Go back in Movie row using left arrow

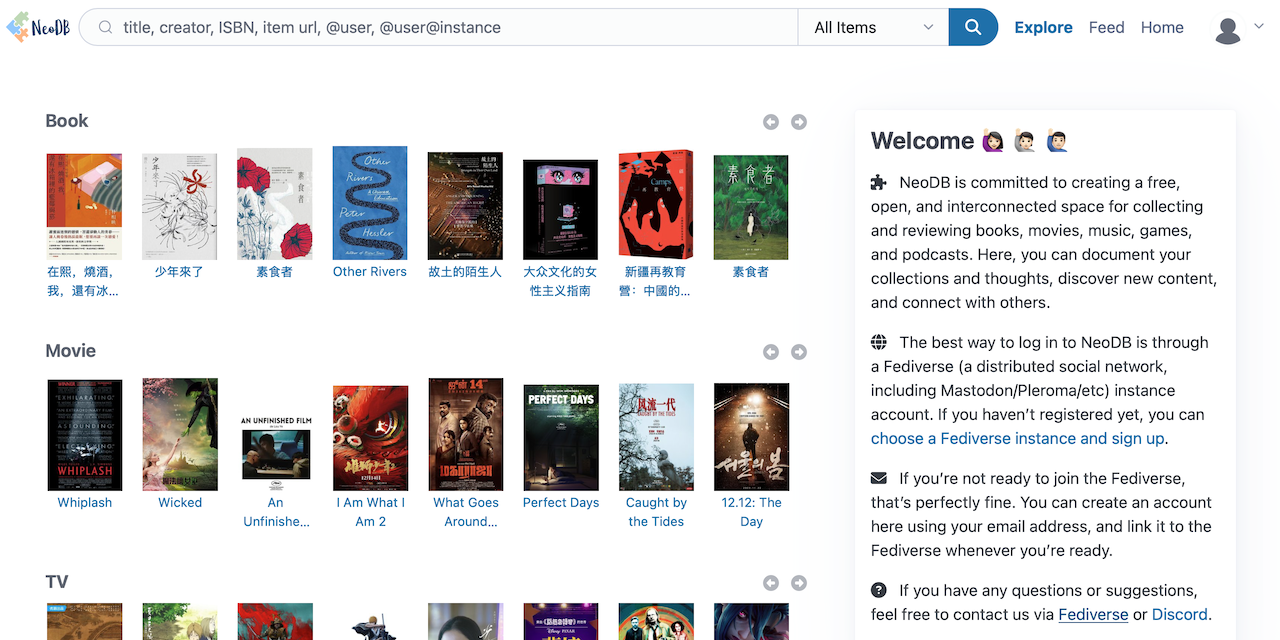pos(770,352)
